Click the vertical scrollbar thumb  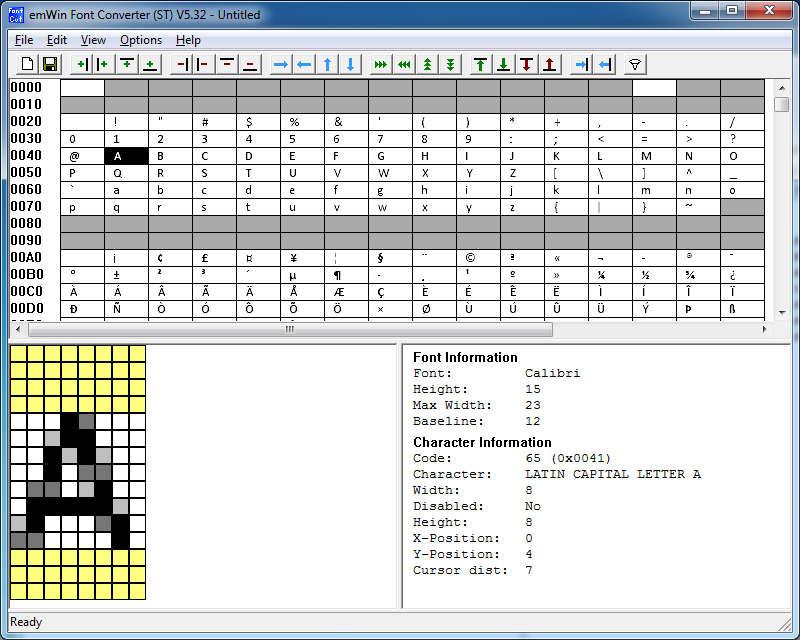(782, 104)
